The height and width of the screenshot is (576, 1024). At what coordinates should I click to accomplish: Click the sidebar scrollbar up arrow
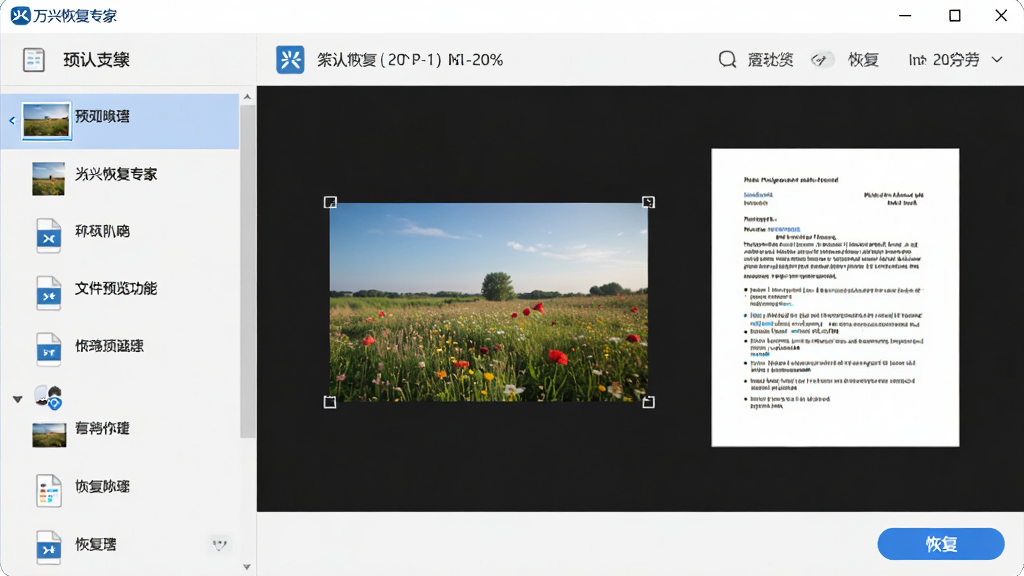click(x=247, y=97)
